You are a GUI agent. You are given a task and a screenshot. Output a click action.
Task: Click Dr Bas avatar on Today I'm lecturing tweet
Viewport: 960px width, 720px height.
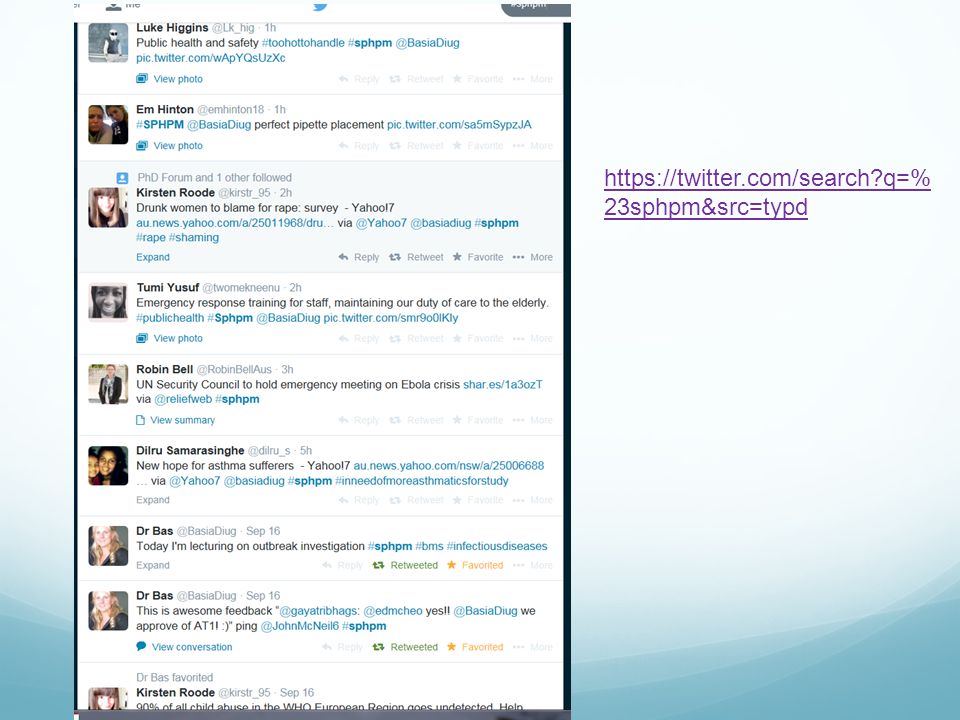point(108,546)
